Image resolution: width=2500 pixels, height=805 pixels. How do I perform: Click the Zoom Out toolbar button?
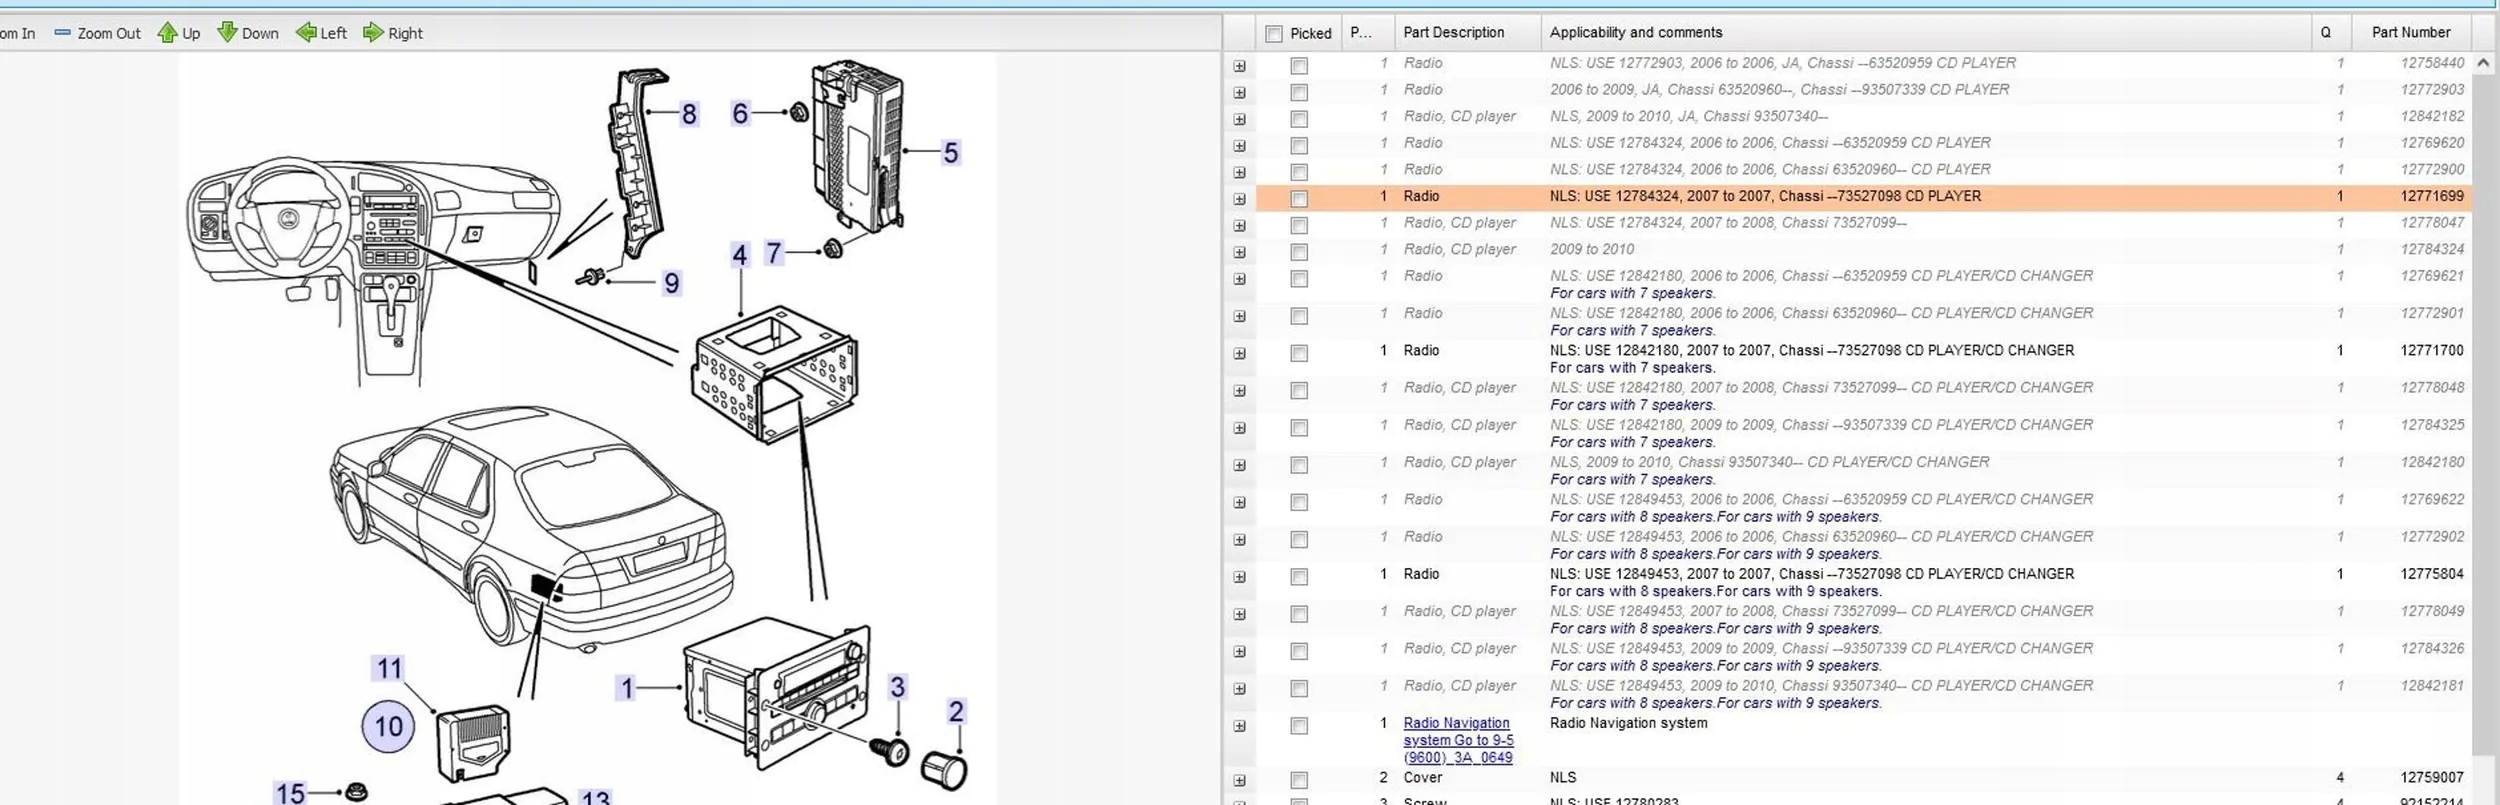click(x=97, y=33)
